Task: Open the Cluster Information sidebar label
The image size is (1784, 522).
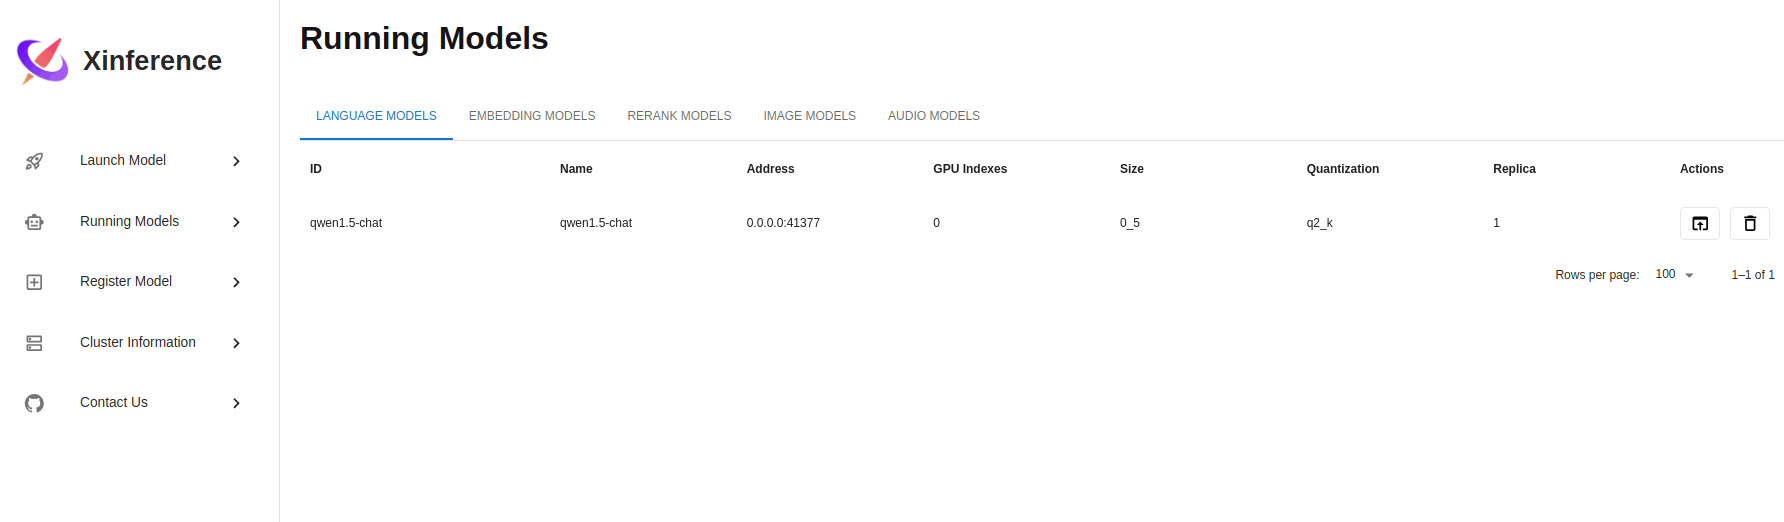Action: [x=138, y=342]
